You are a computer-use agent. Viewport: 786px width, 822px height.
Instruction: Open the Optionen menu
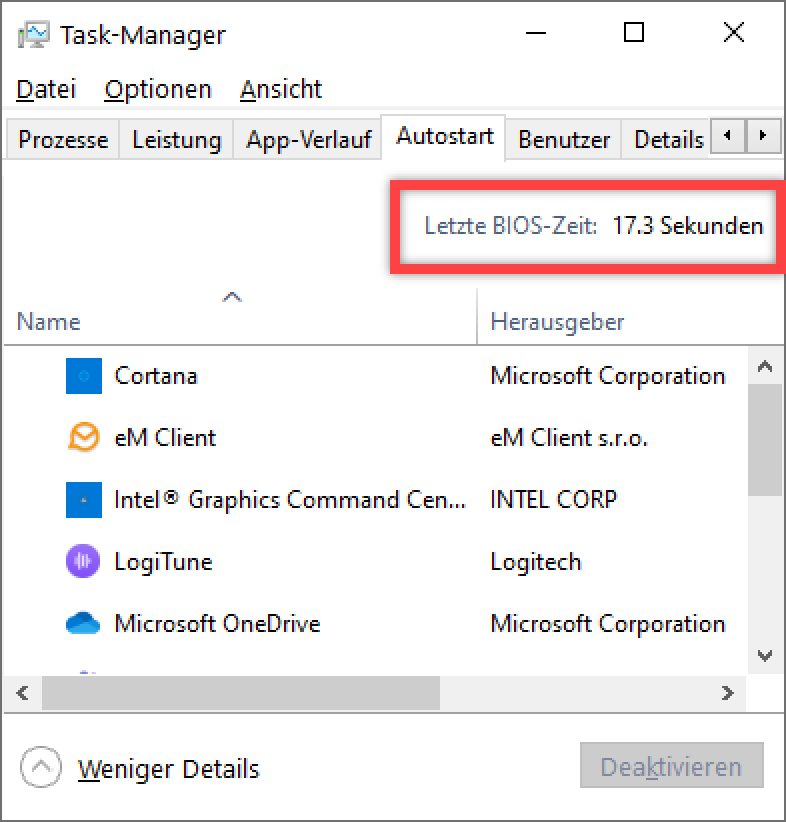click(158, 89)
